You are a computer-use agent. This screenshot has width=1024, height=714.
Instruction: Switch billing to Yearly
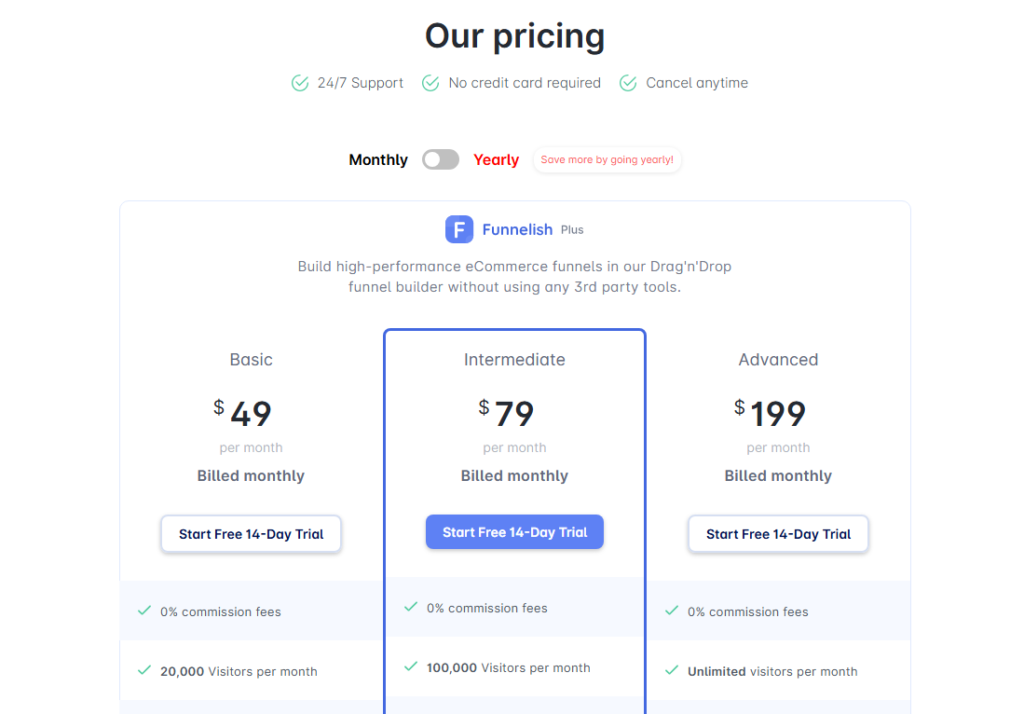(496, 159)
